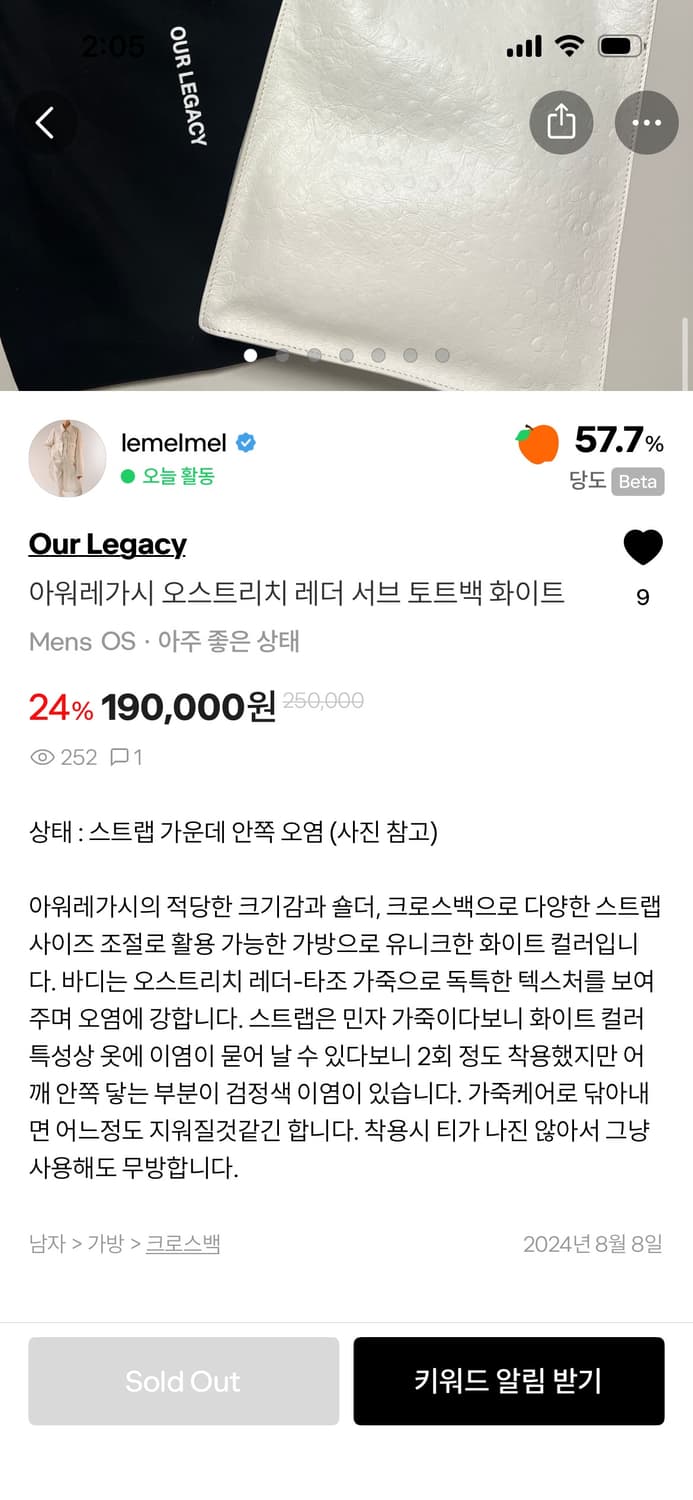The width and height of the screenshot is (693, 1500).
Task: Tap the Wi-Fi icon in the status bar
Action: point(571,45)
